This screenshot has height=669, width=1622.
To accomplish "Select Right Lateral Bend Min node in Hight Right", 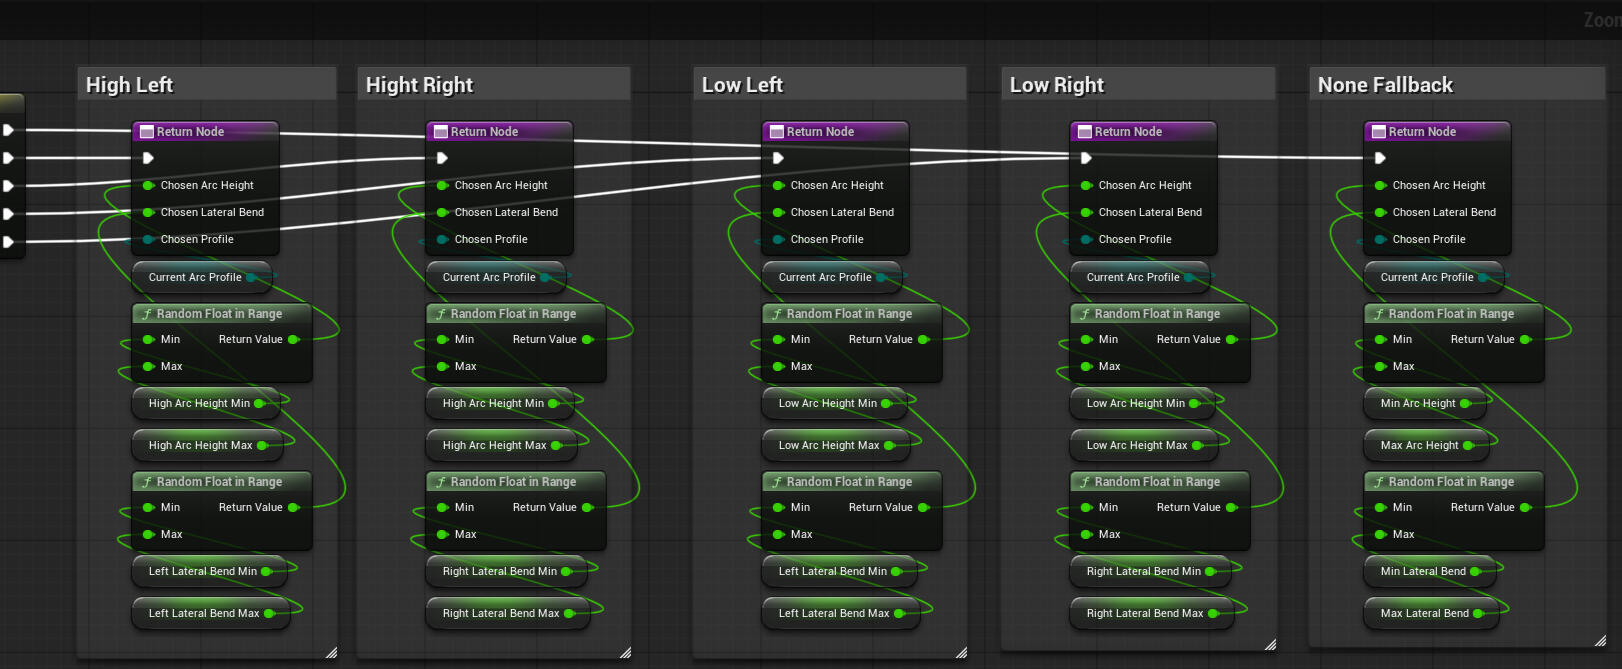I will pos(506,571).
